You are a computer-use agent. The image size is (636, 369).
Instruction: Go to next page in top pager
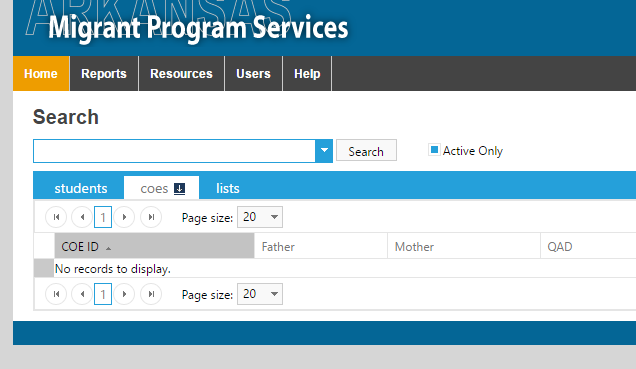click(x=124, y=217)
